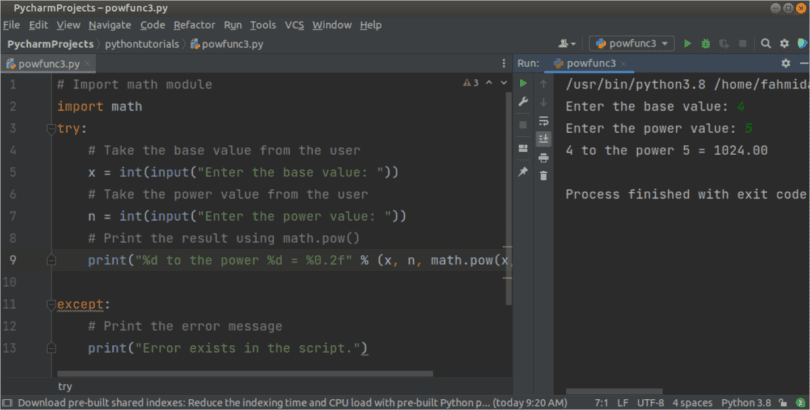Open Search Everywhere magnifier icon

pos(766,44)
